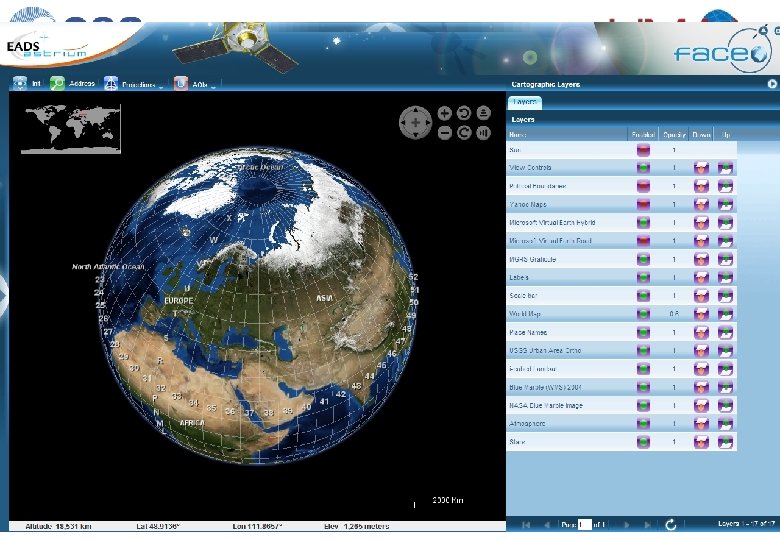Click the page number input field
780x540 pixels.
point(585,524)
